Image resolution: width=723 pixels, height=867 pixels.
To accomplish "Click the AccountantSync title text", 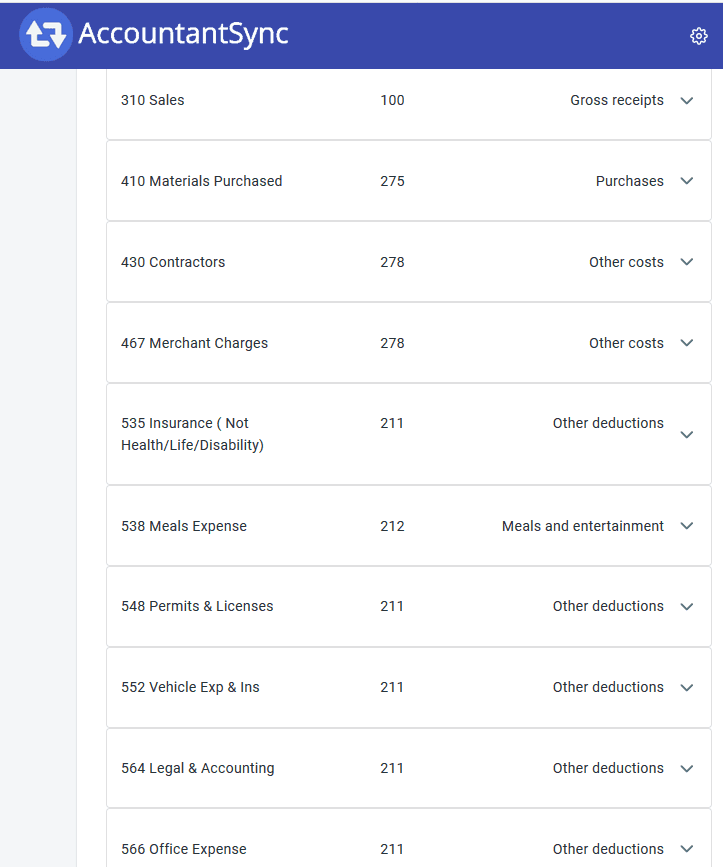I will (x=183, y=34).
